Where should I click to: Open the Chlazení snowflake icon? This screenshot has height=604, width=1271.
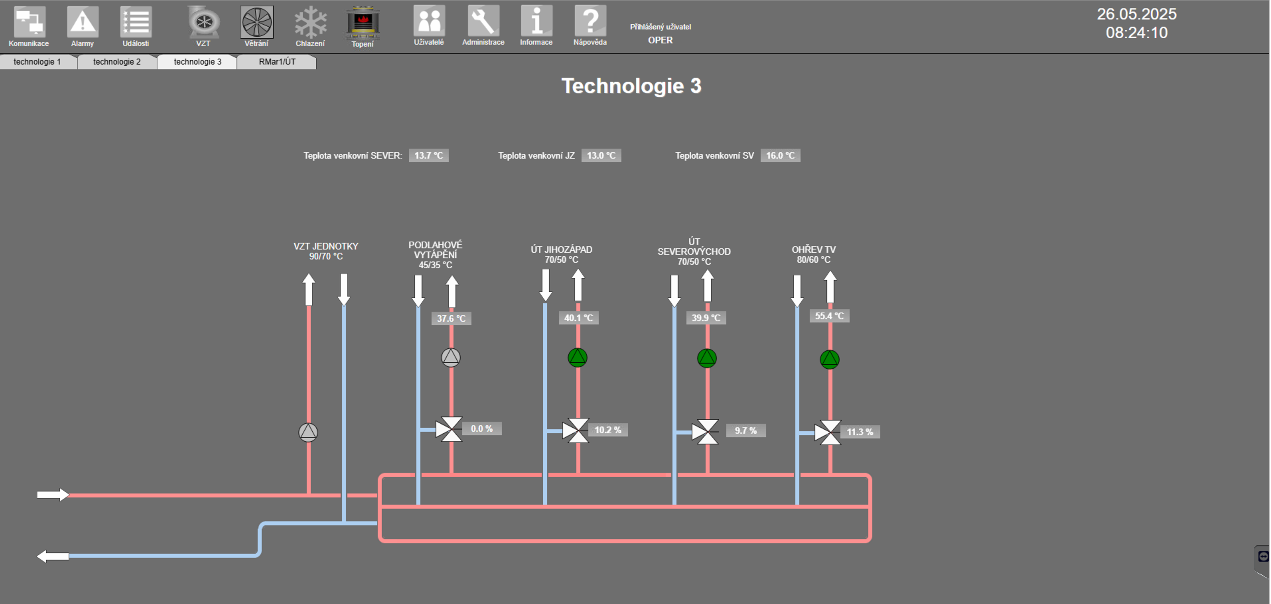point(310,22)
